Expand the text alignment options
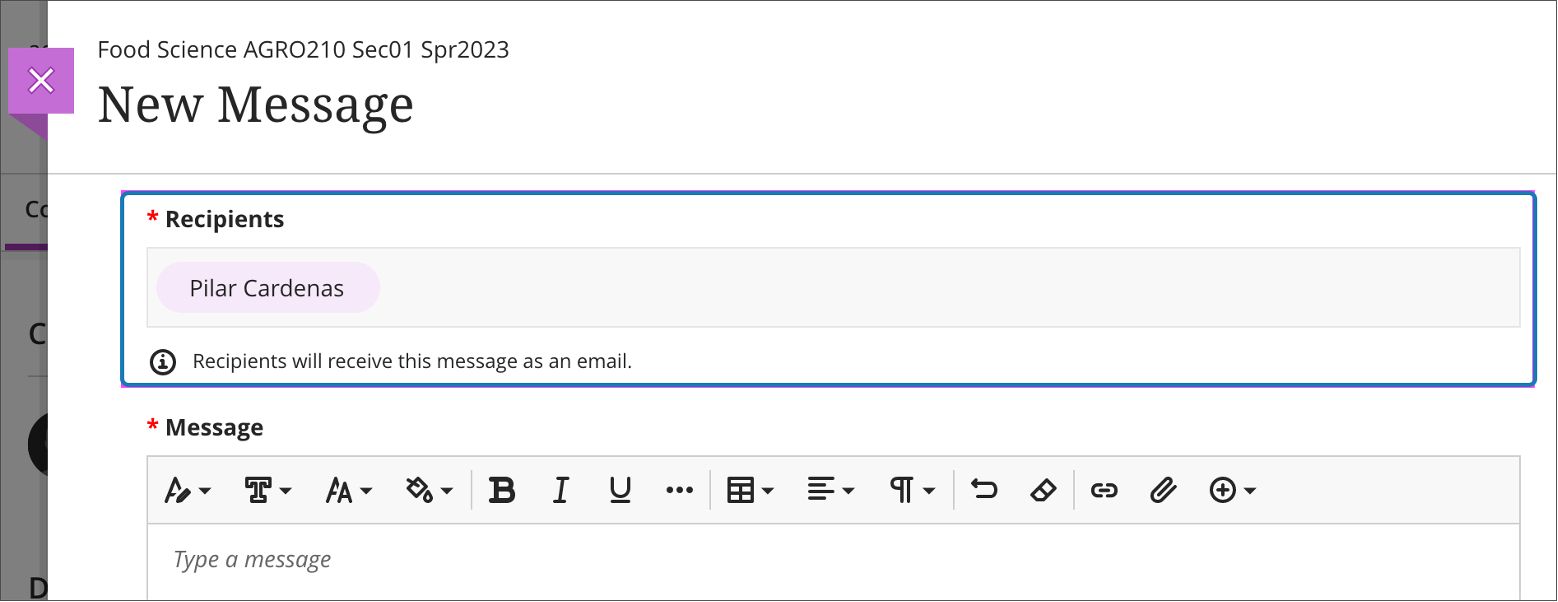This screenshot has width=1558, height=602. (x=830, y=490)
